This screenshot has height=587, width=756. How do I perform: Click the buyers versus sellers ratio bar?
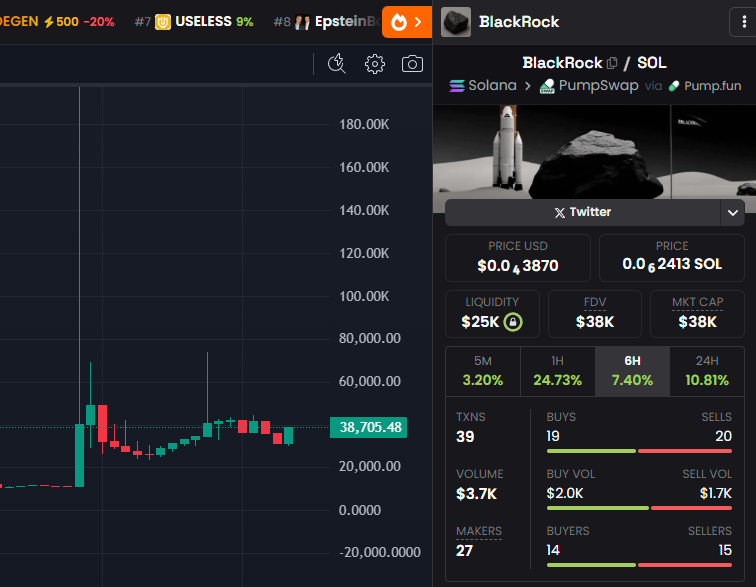click(x=639, y=565)
